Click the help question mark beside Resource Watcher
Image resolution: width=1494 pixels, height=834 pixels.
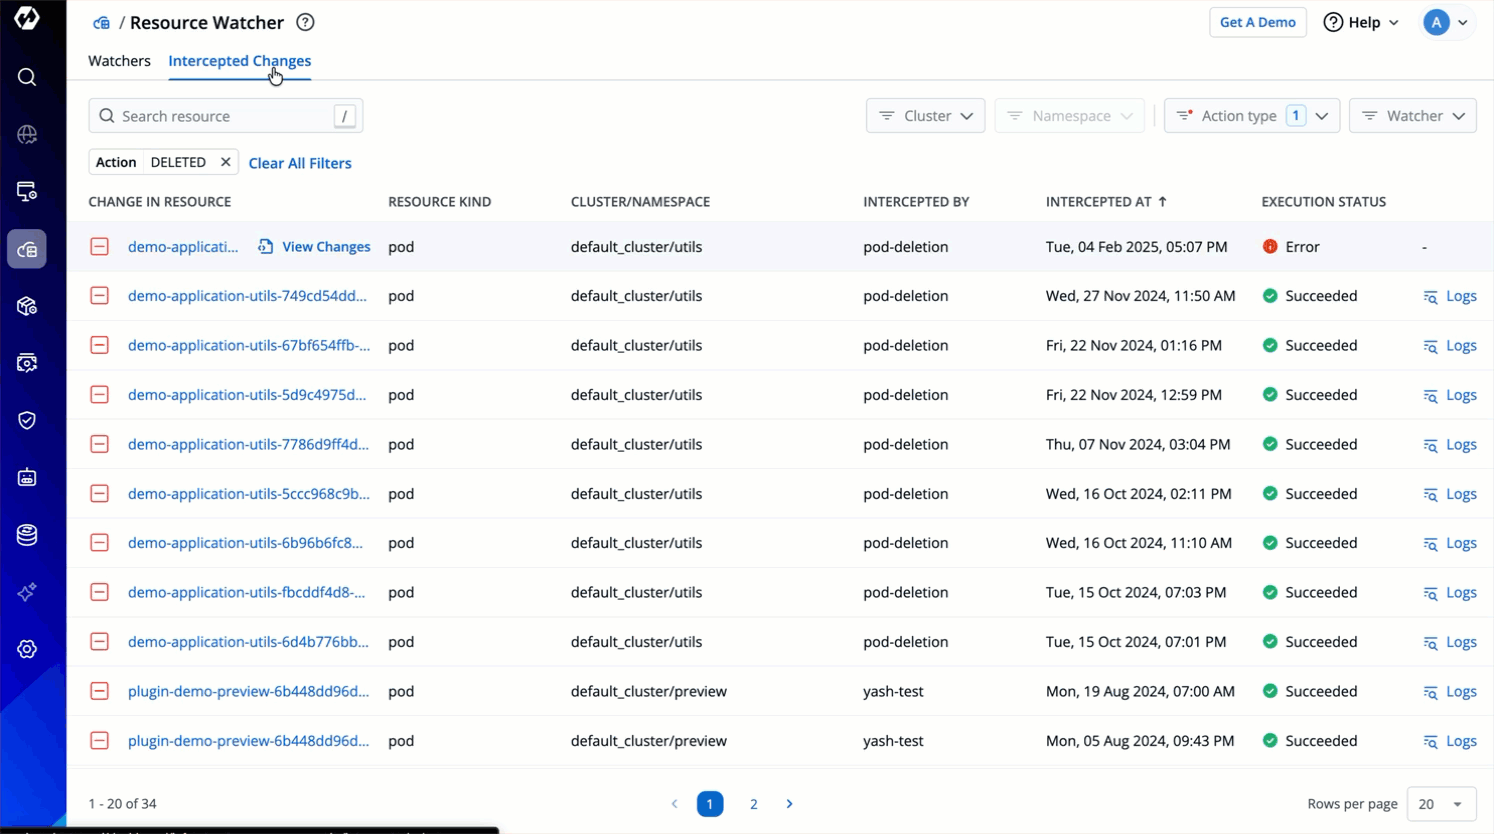[306, 22]
